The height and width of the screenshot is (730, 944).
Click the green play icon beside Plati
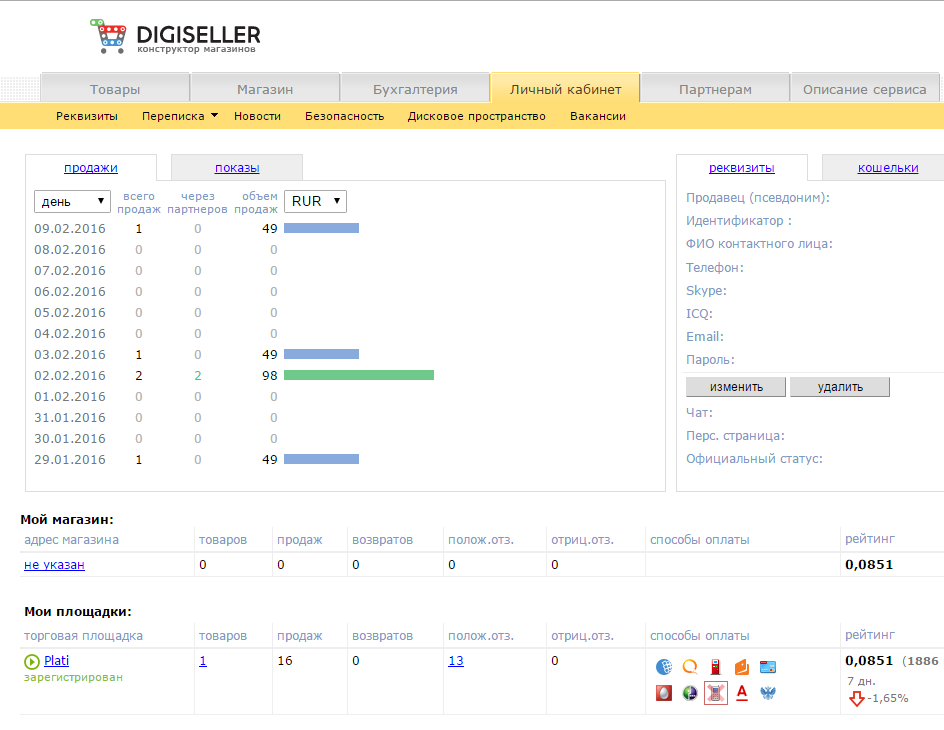click(31, 661)
